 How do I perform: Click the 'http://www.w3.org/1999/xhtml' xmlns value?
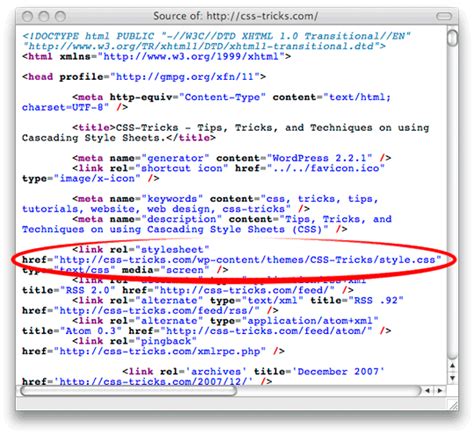pyautogui.click(x=191, y=56)
